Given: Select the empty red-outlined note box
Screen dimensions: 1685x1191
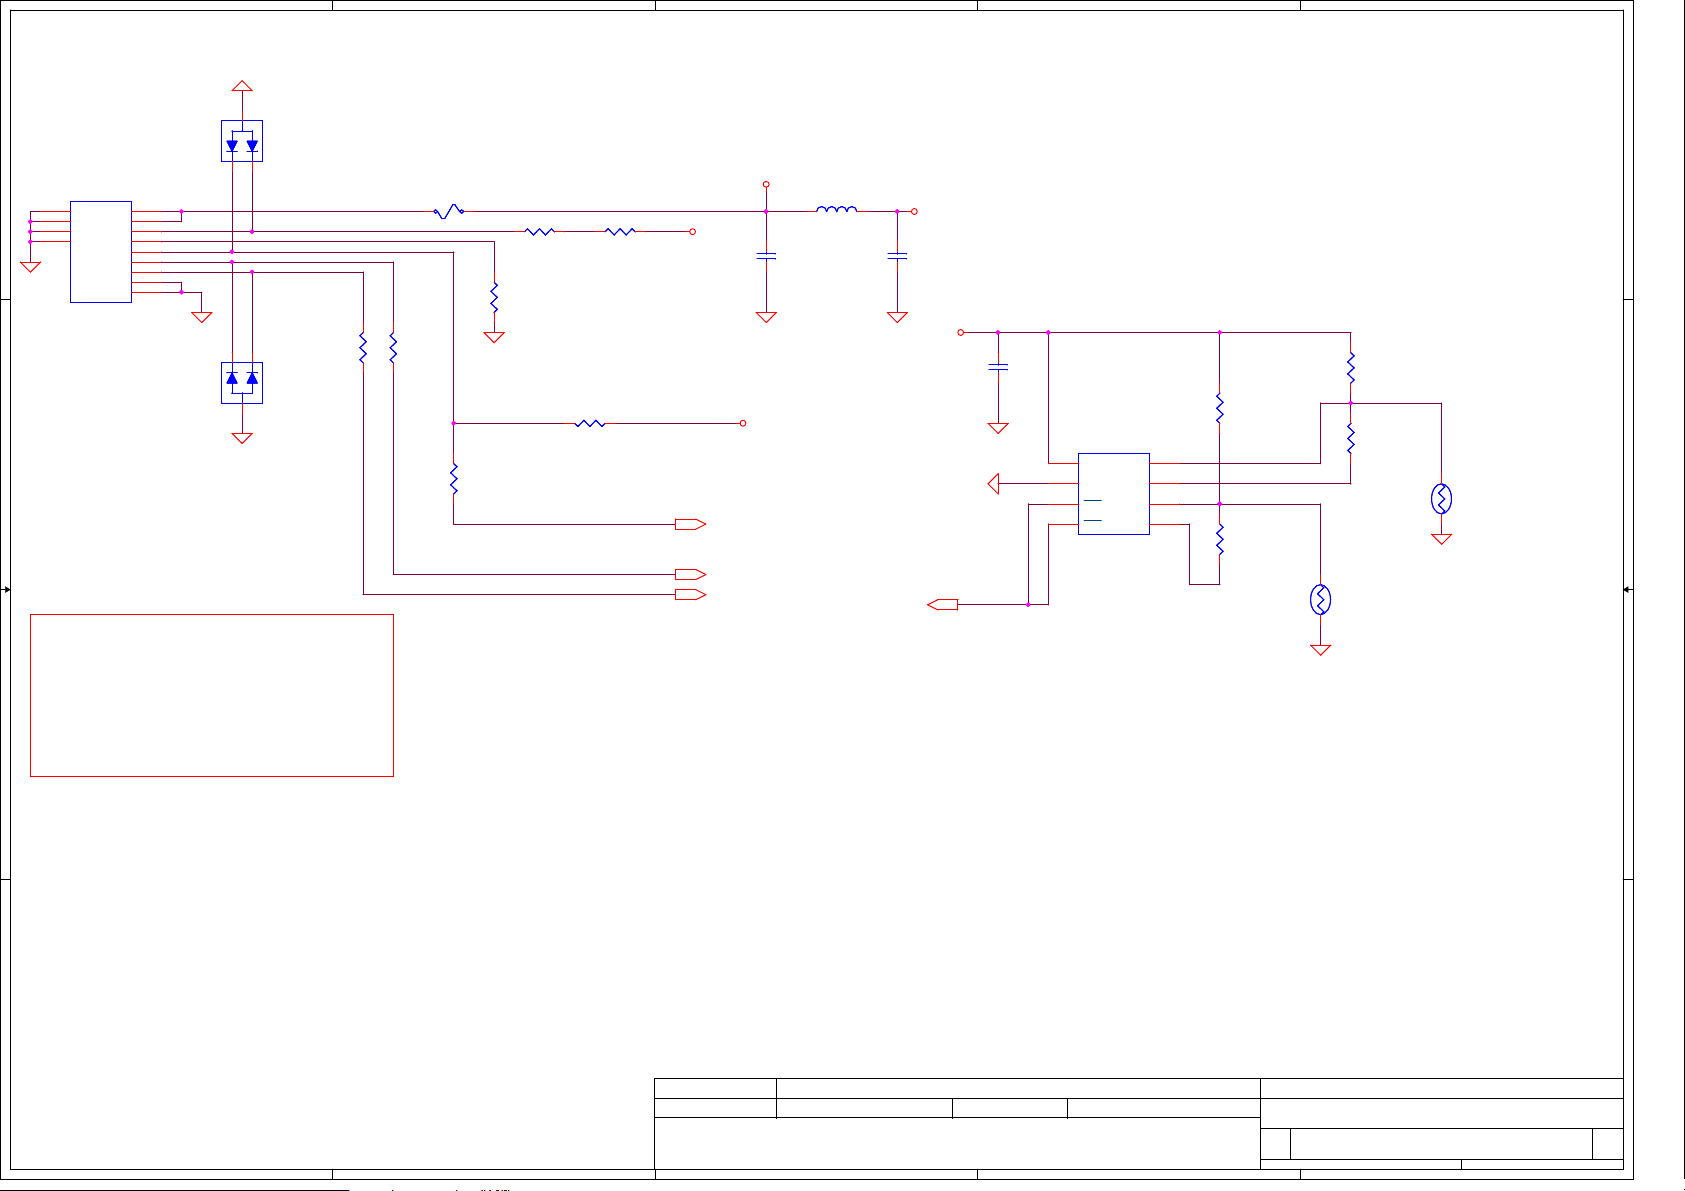Looking at the screenshot, I should click(x=212, y=696).
